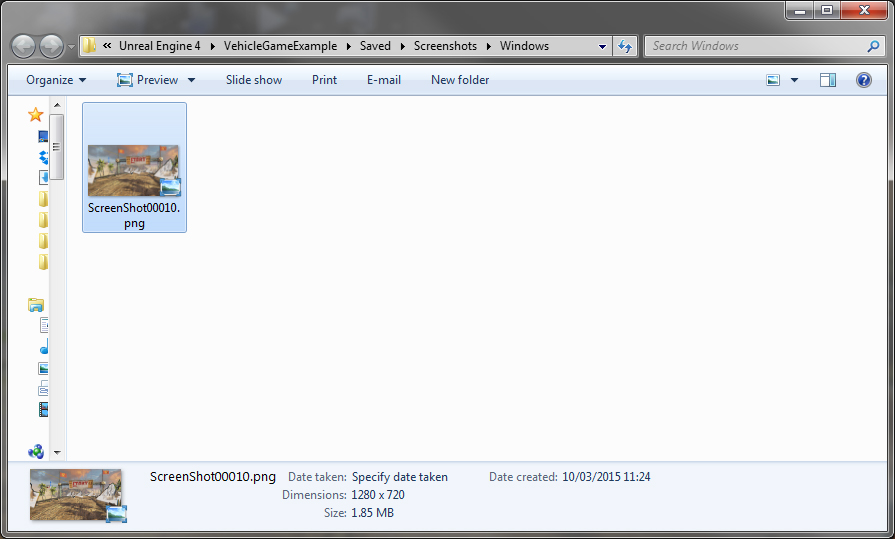Open subfolder arrow after Unreal Engine 4

click(x=212, y=46)
